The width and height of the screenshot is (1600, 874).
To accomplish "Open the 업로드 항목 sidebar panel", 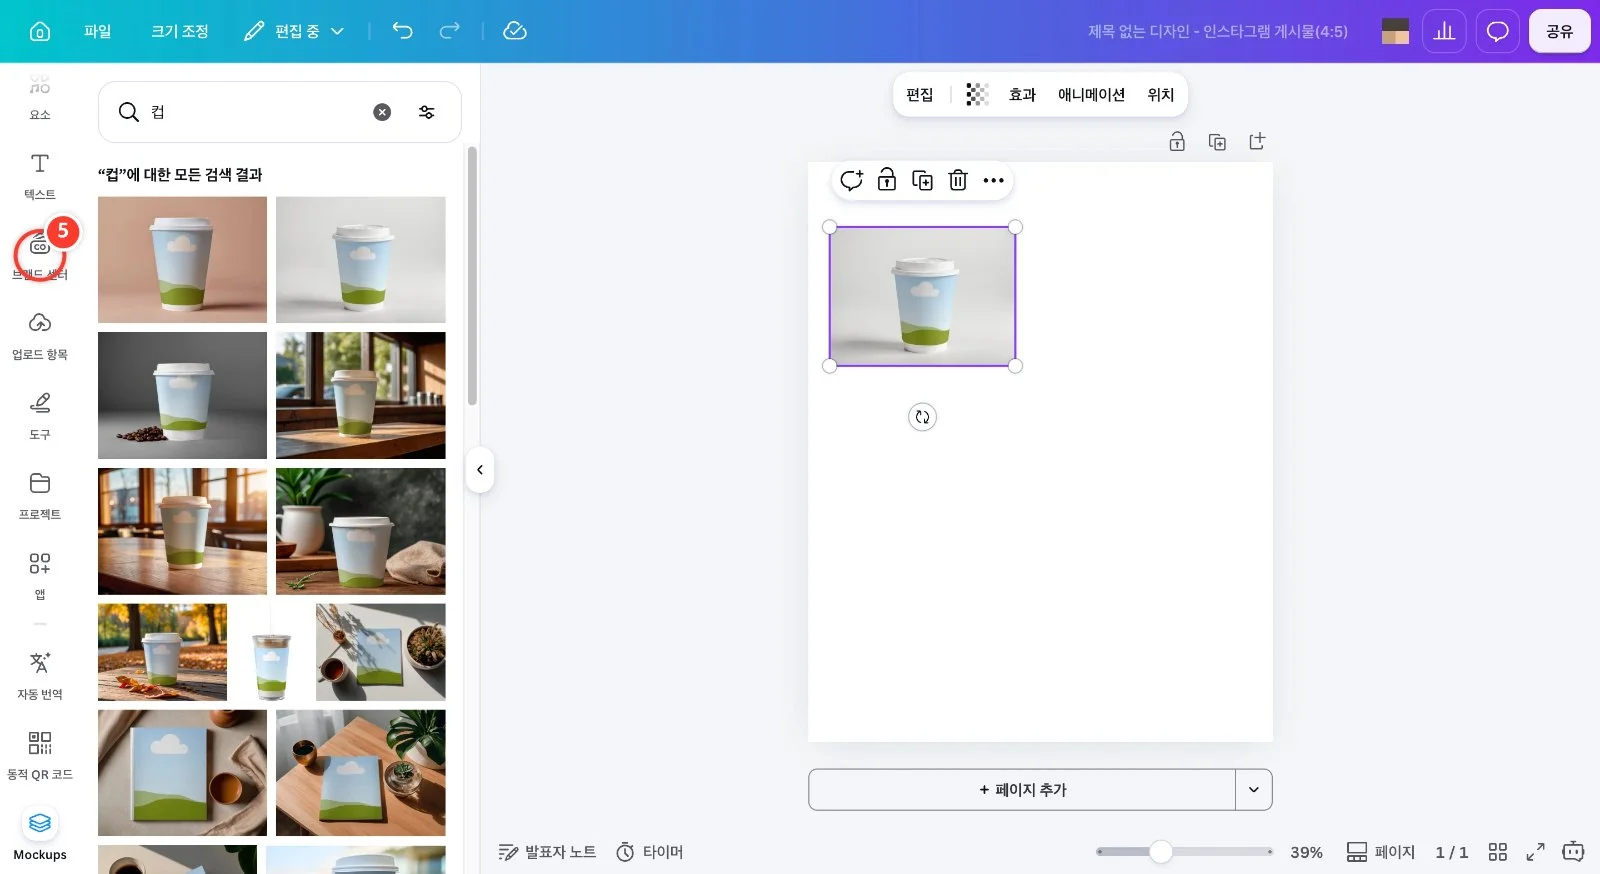I will coord(40,335).
